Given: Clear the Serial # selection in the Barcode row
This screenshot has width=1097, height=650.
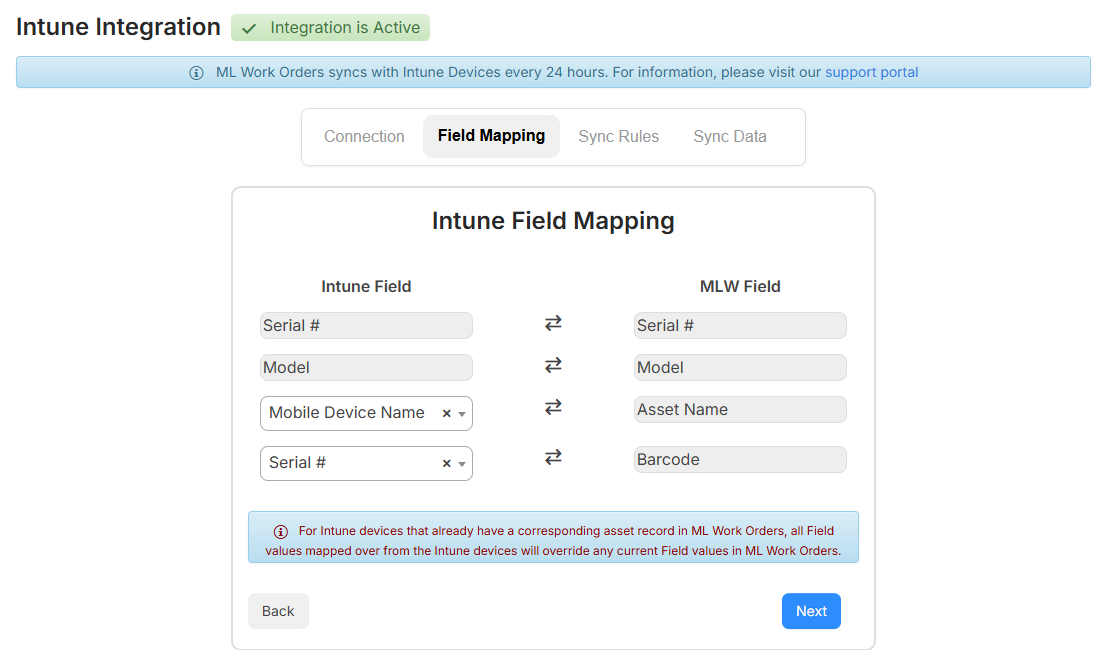Looking at the screenshot, I should (448, 463).
